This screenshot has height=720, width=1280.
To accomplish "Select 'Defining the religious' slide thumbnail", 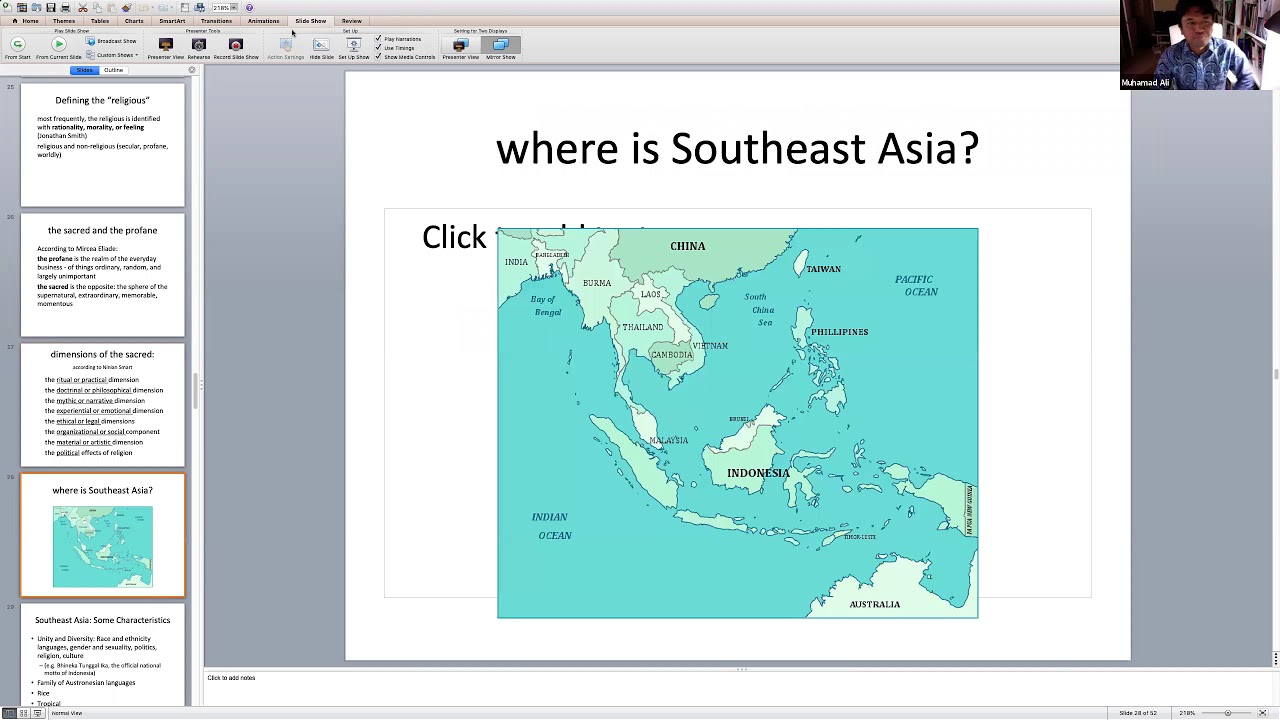I will (103, 146).
